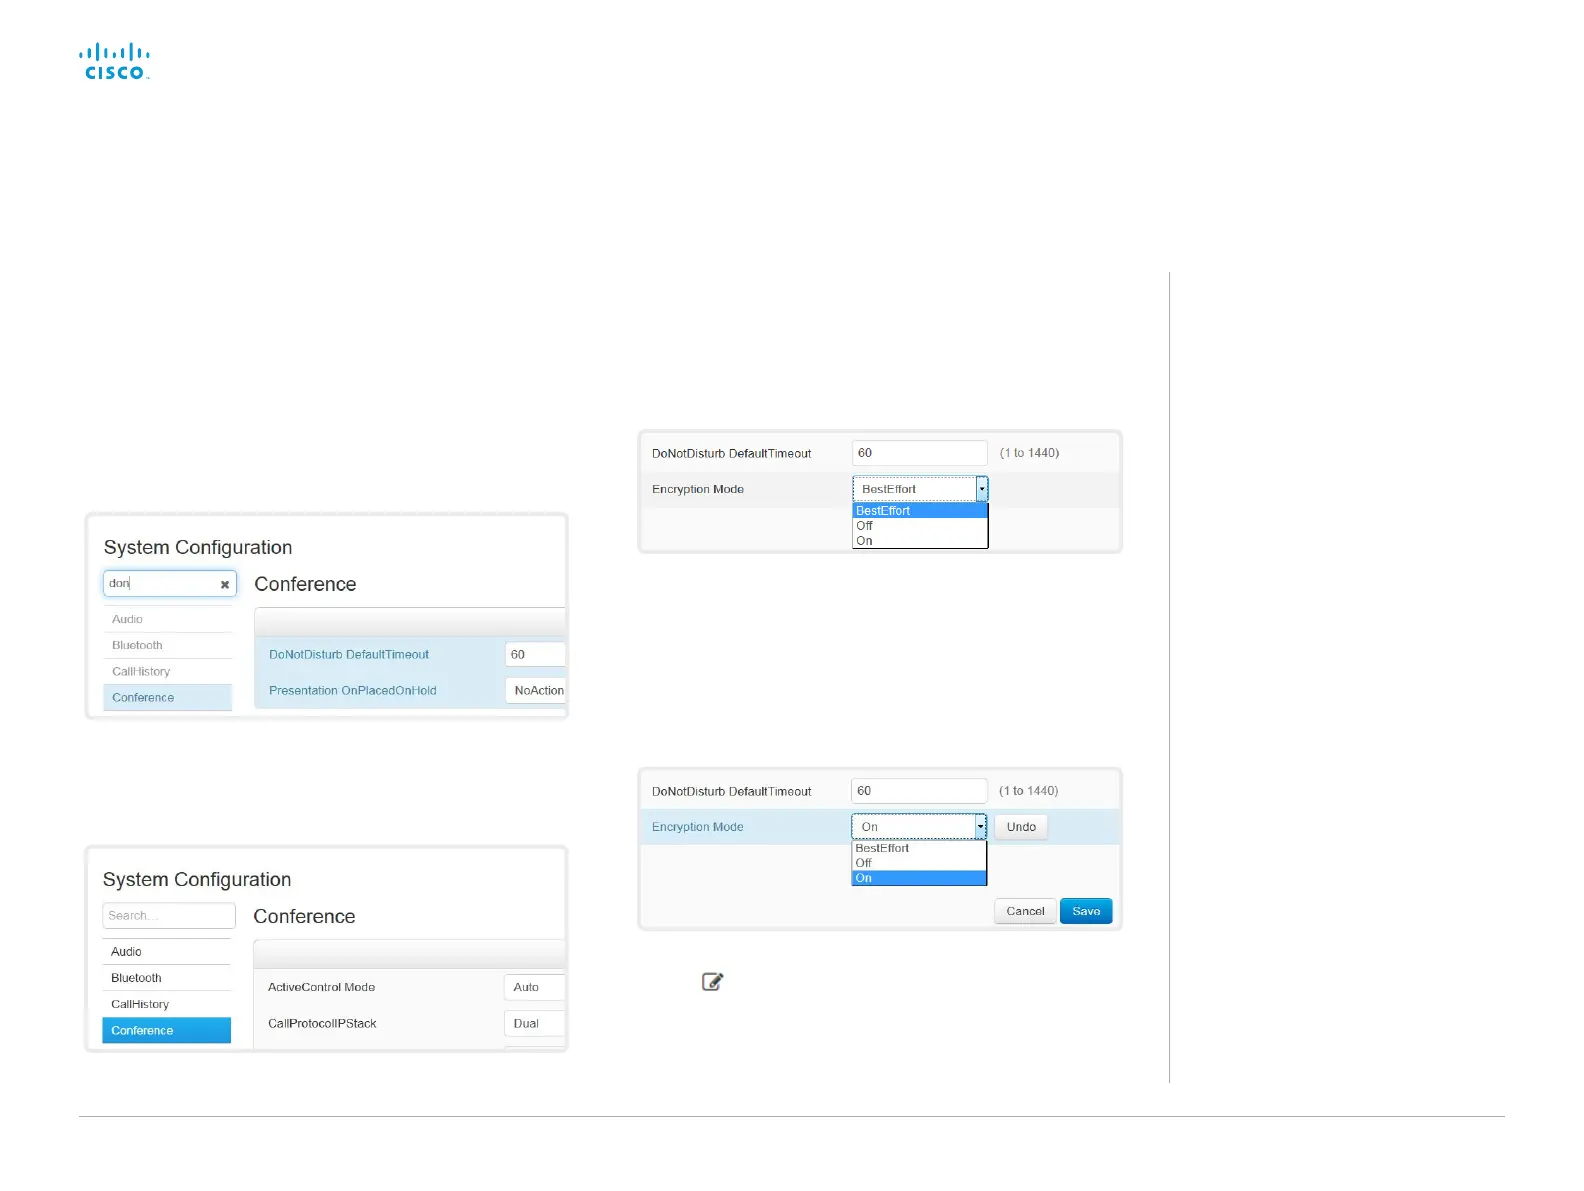The image size is (1584, 1191).
Task: Open CallHistory in the lower sidebar
Action: click(x=166, y=1004)
